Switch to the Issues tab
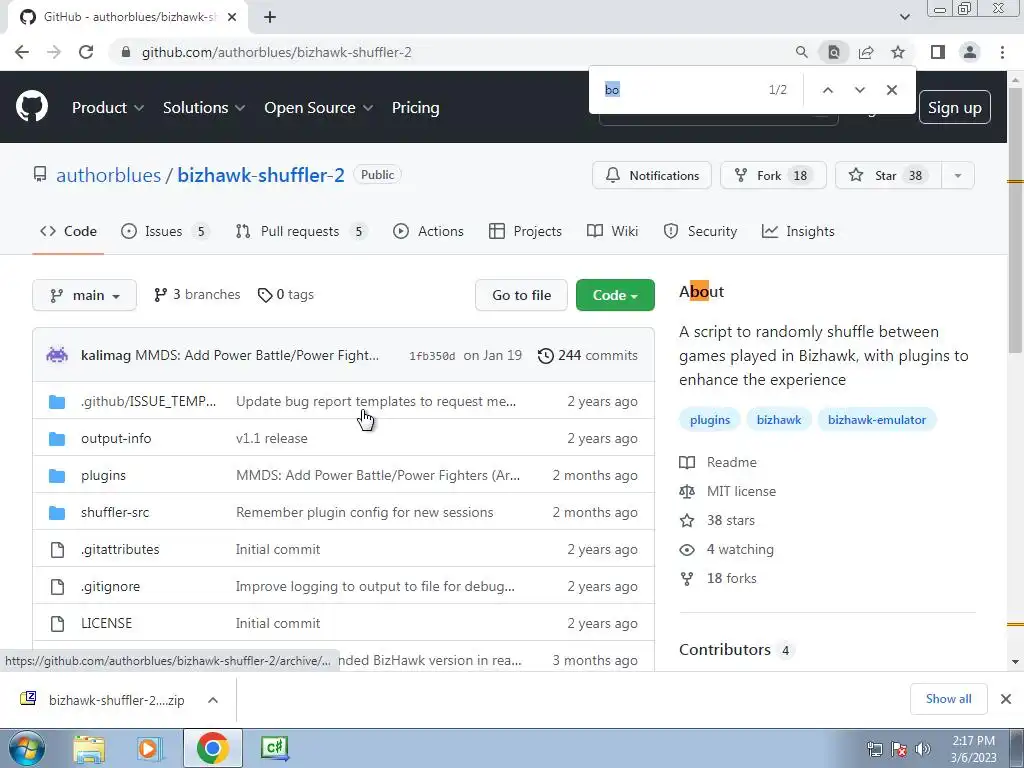 point(165,231)
